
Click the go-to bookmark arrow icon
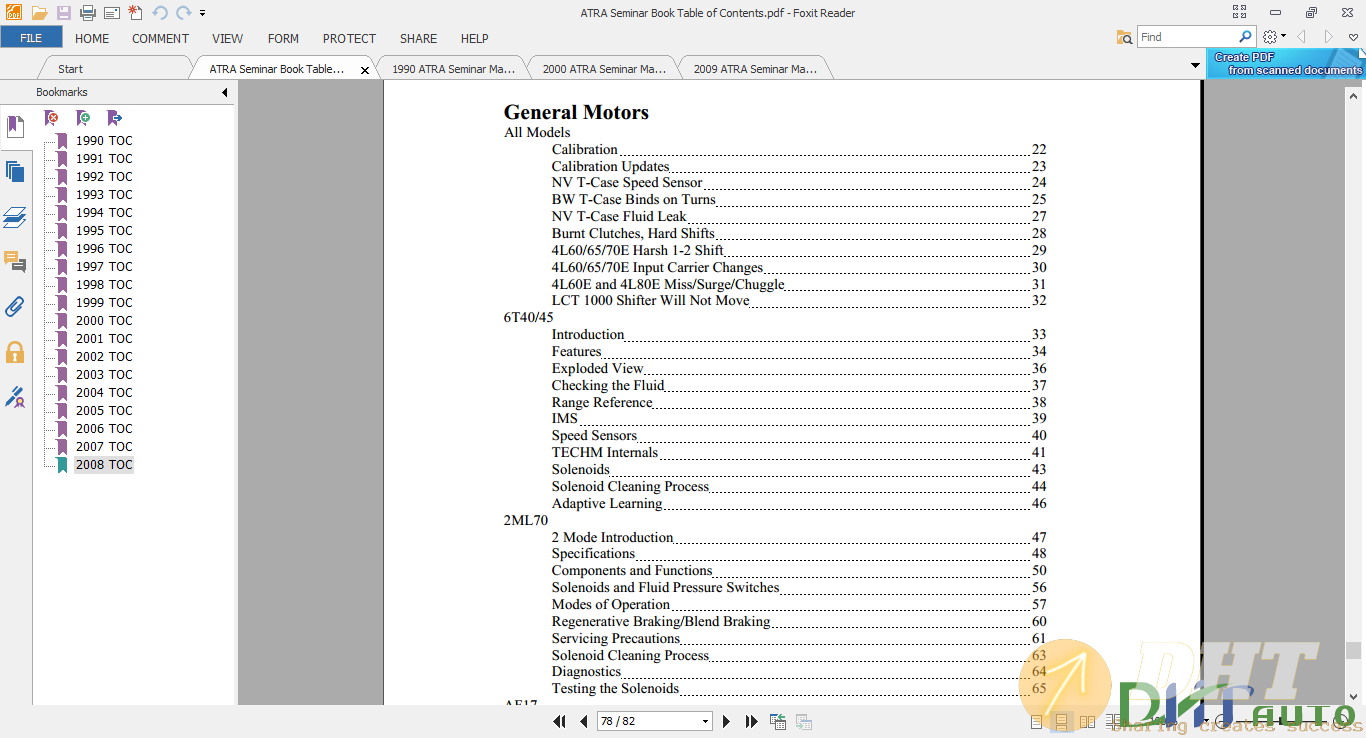coord(114,118)
